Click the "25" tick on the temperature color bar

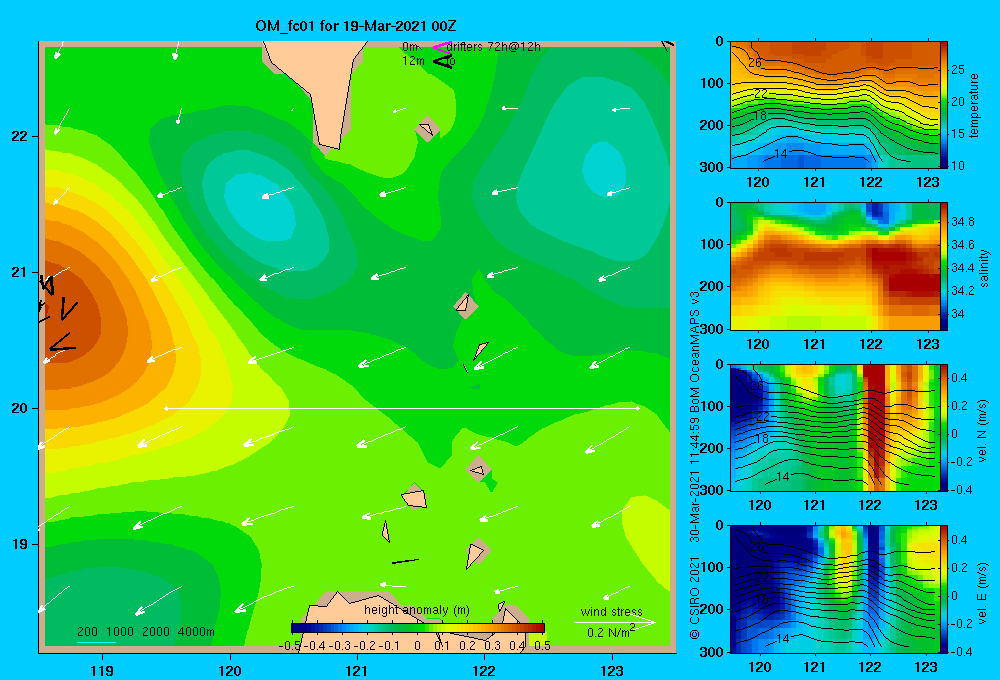(x=957, y=70)
